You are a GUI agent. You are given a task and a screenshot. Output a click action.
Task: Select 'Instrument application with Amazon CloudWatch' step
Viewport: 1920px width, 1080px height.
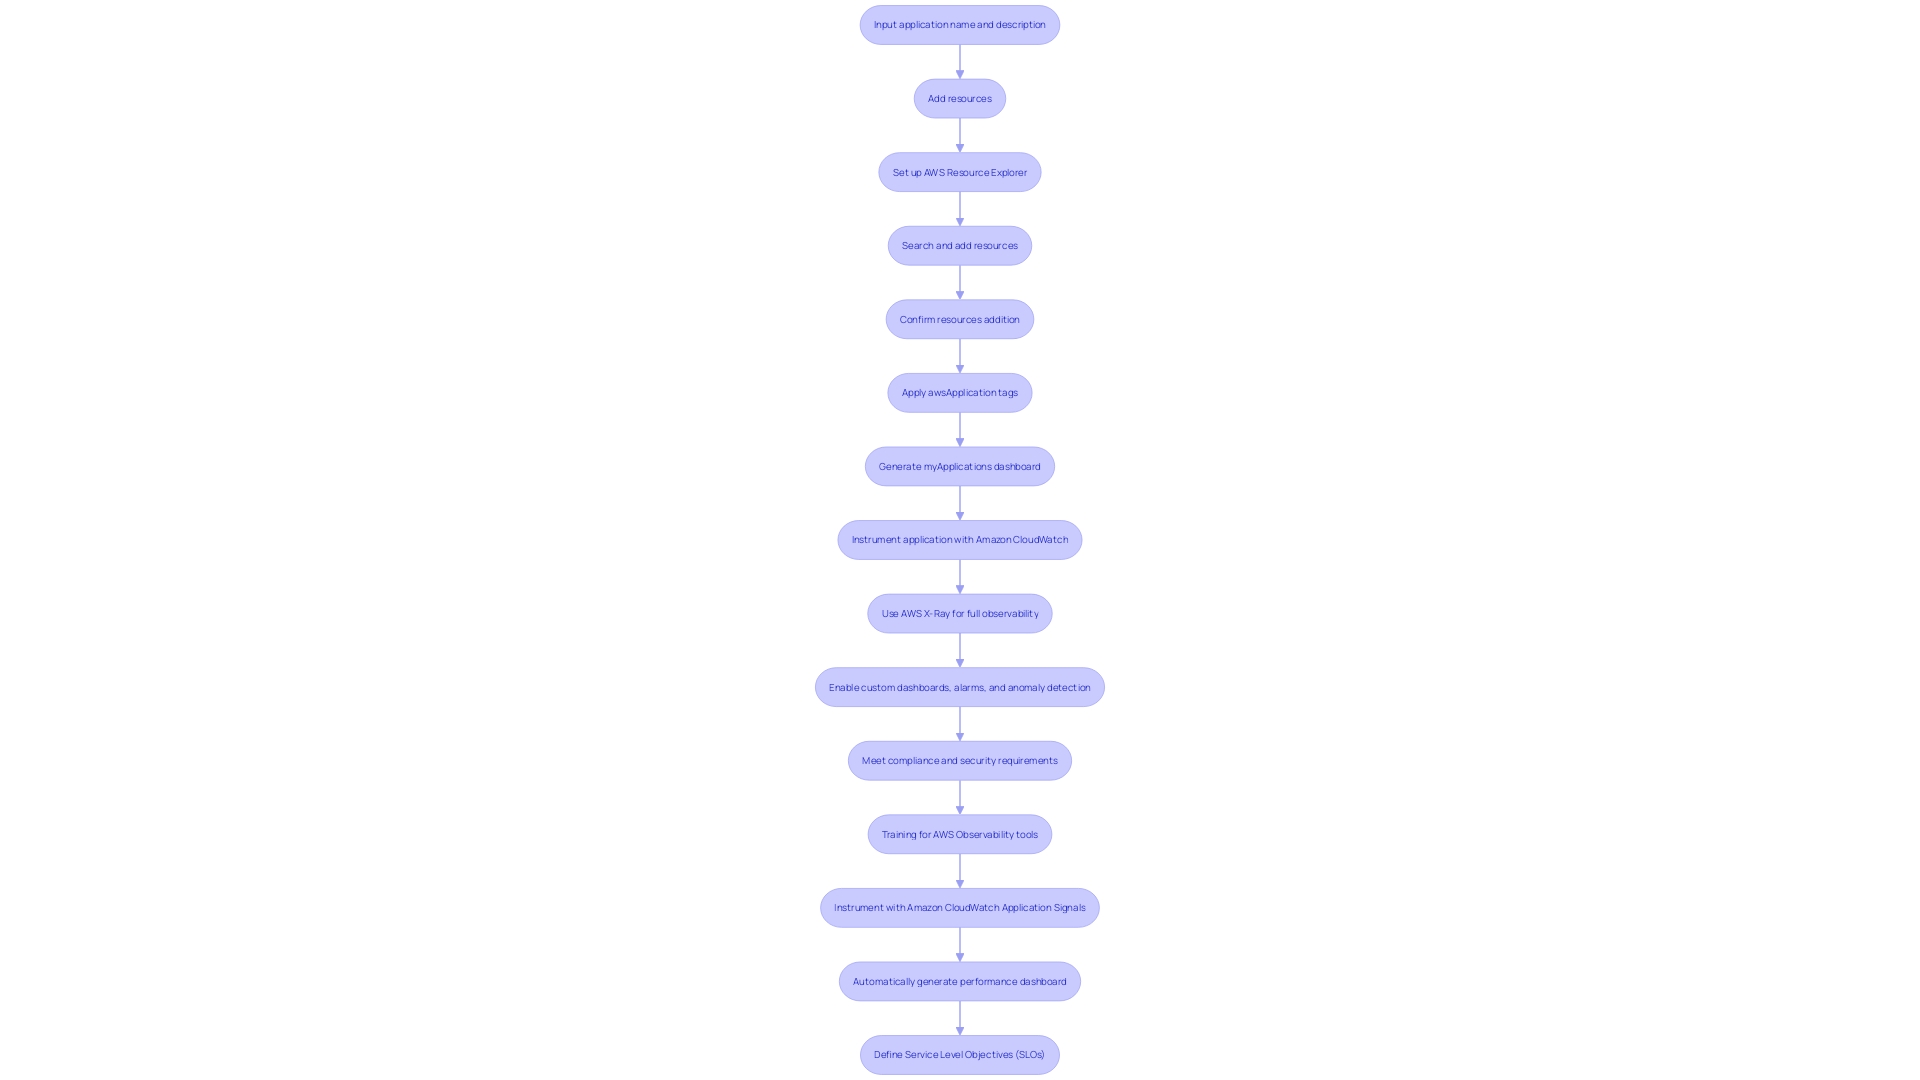coord(959,539)
